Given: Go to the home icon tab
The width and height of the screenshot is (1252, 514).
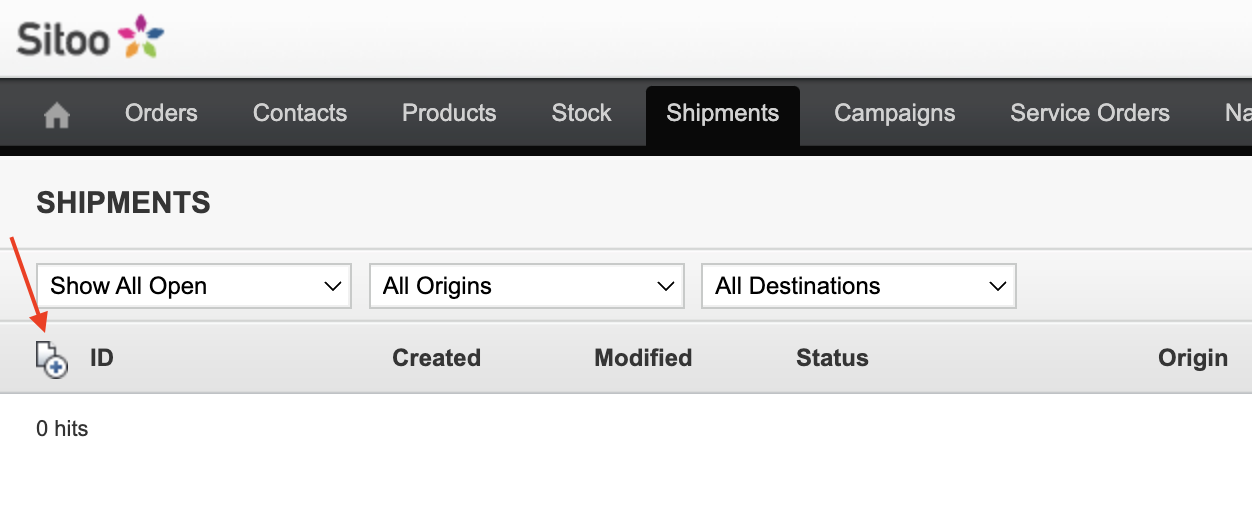Looking at the screenshot, I should (x=57, y=115).
